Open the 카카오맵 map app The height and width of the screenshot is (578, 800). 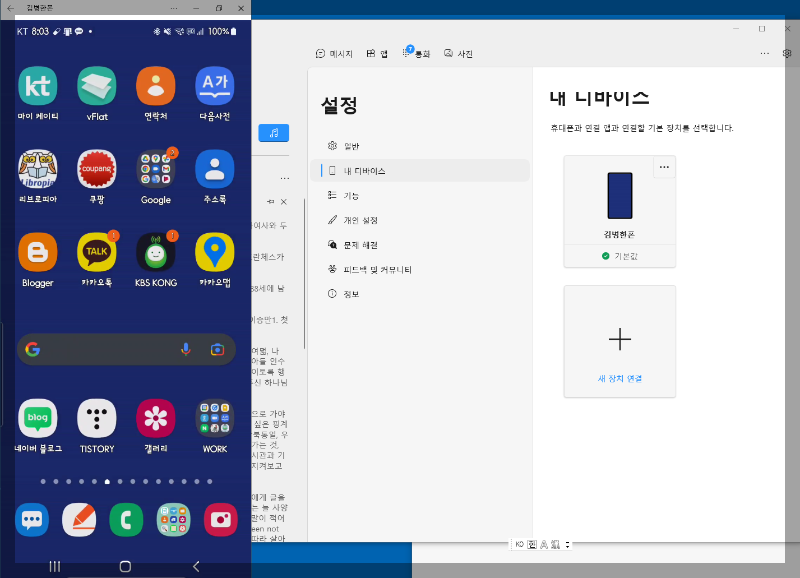[215, 252]
